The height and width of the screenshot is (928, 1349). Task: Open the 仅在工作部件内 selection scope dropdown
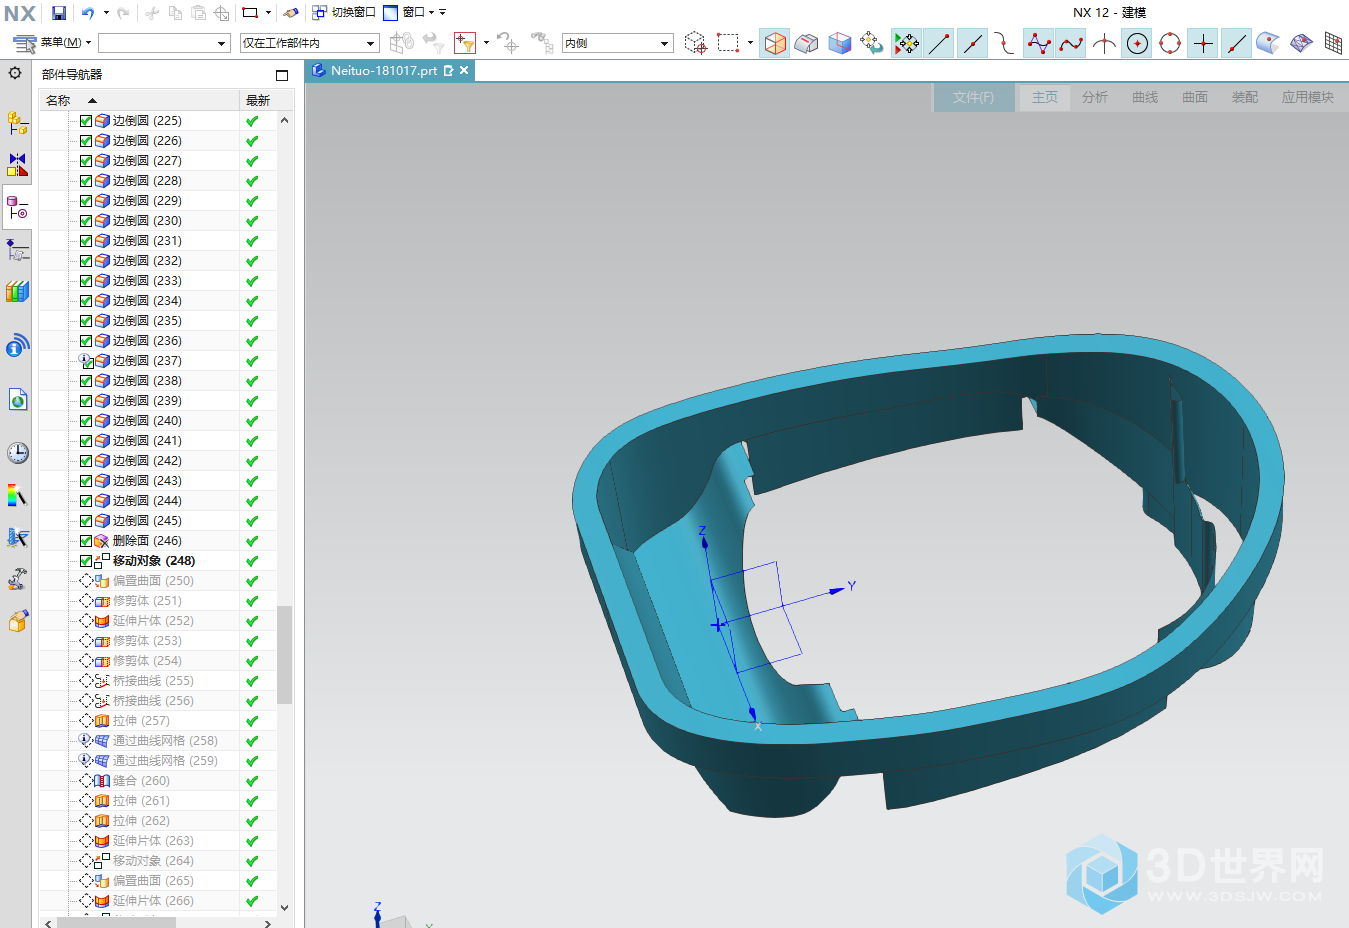point(310,43)
